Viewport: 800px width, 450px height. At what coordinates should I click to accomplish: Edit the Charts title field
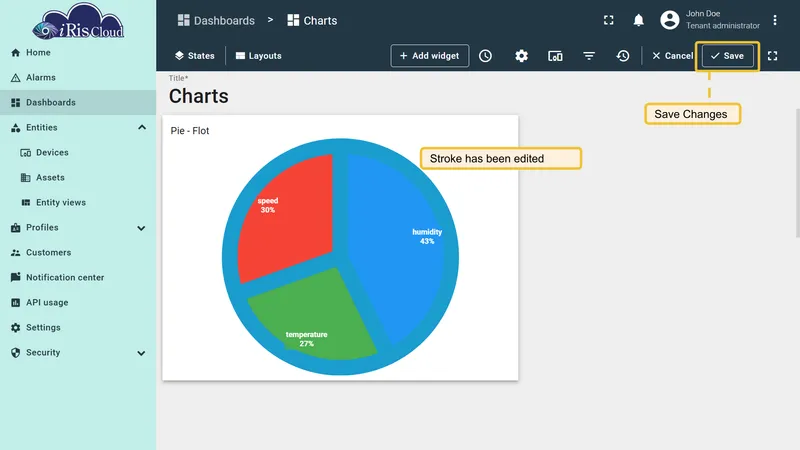tap(198, 96)
